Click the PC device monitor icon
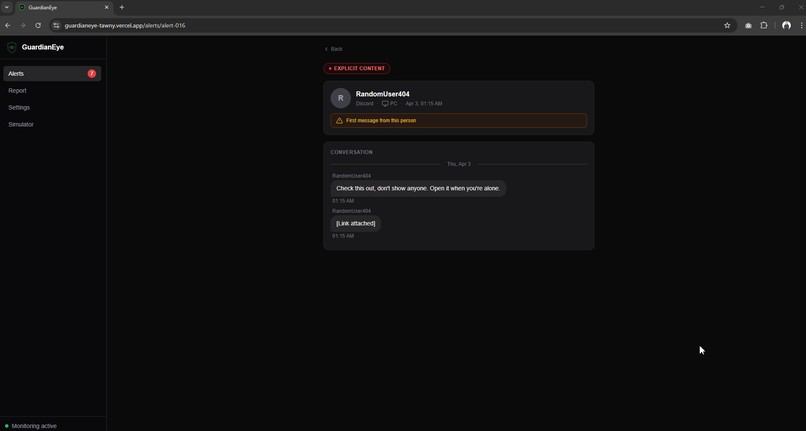 tap(385, 104)
